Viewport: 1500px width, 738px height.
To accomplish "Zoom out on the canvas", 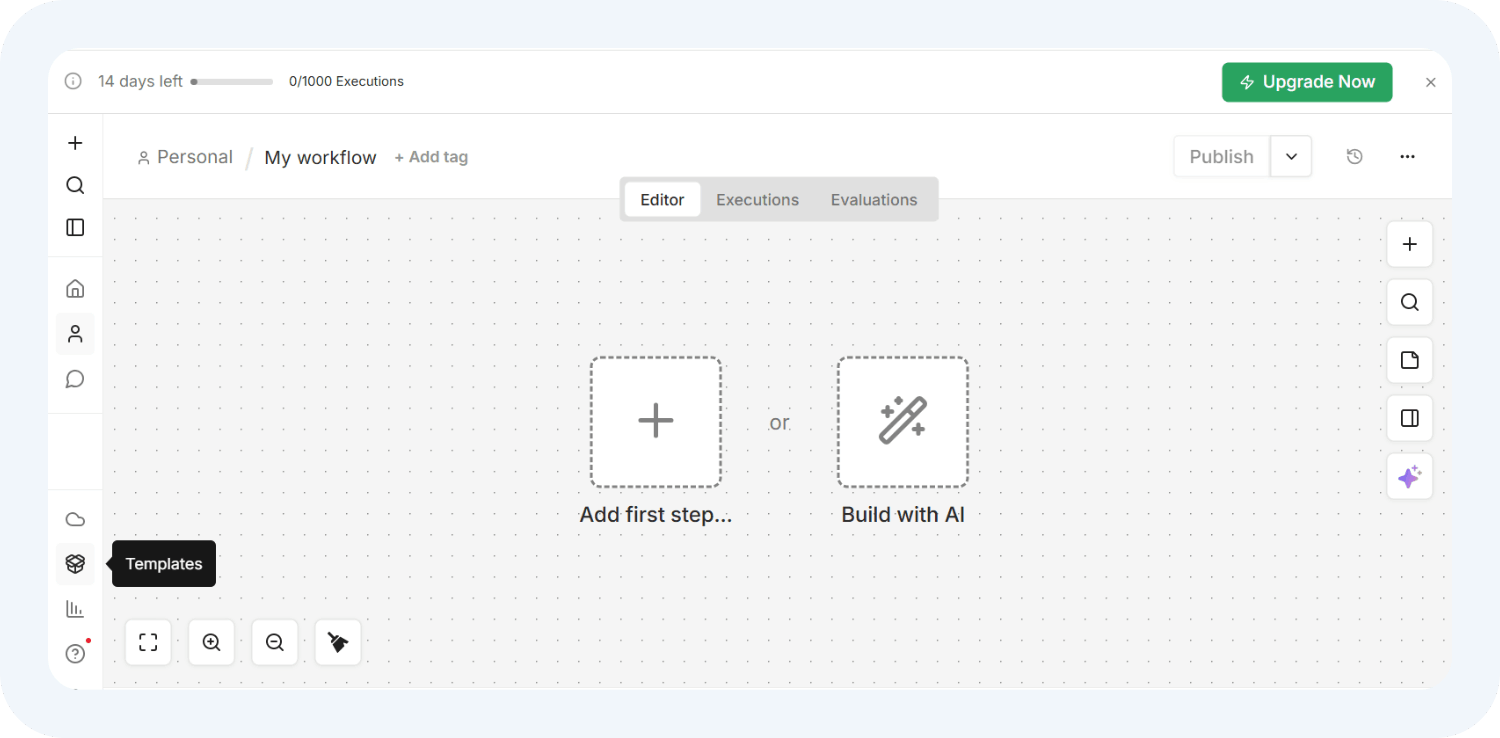I will click(x=275, y=643).
